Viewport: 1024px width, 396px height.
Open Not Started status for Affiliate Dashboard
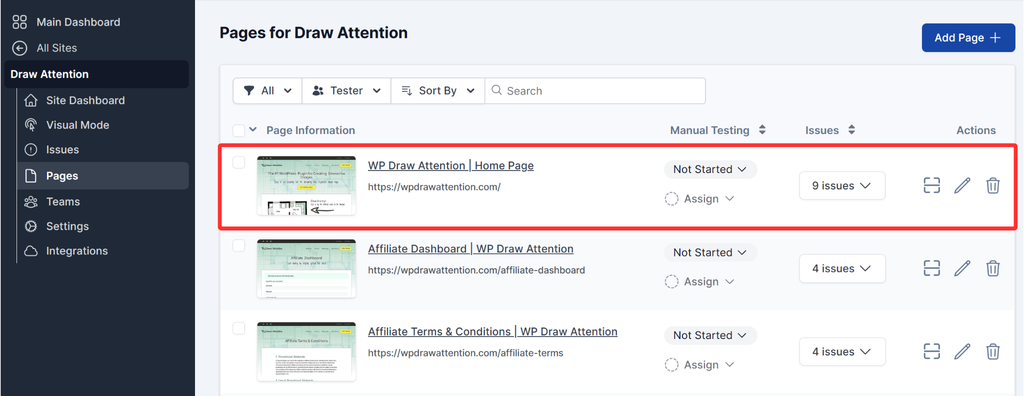710,252
